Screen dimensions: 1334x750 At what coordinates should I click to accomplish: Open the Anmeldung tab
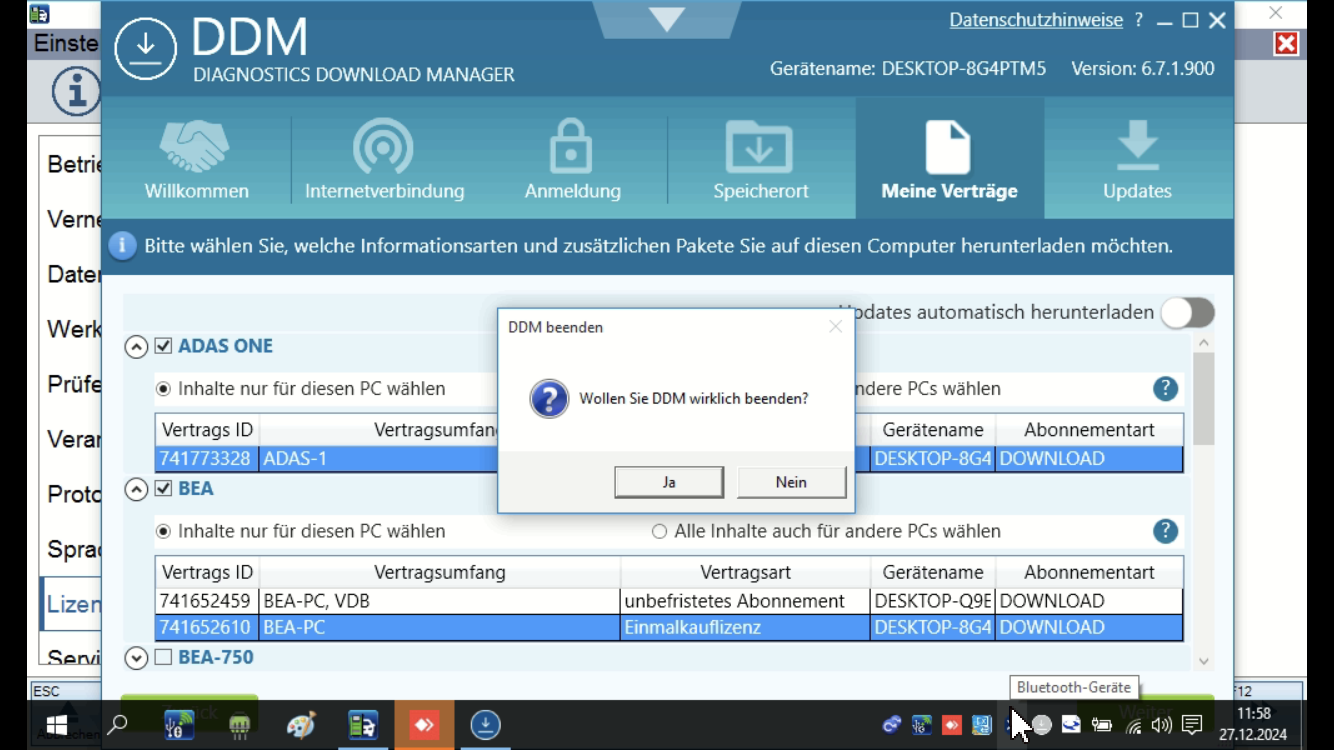click(x=573, y=158)
